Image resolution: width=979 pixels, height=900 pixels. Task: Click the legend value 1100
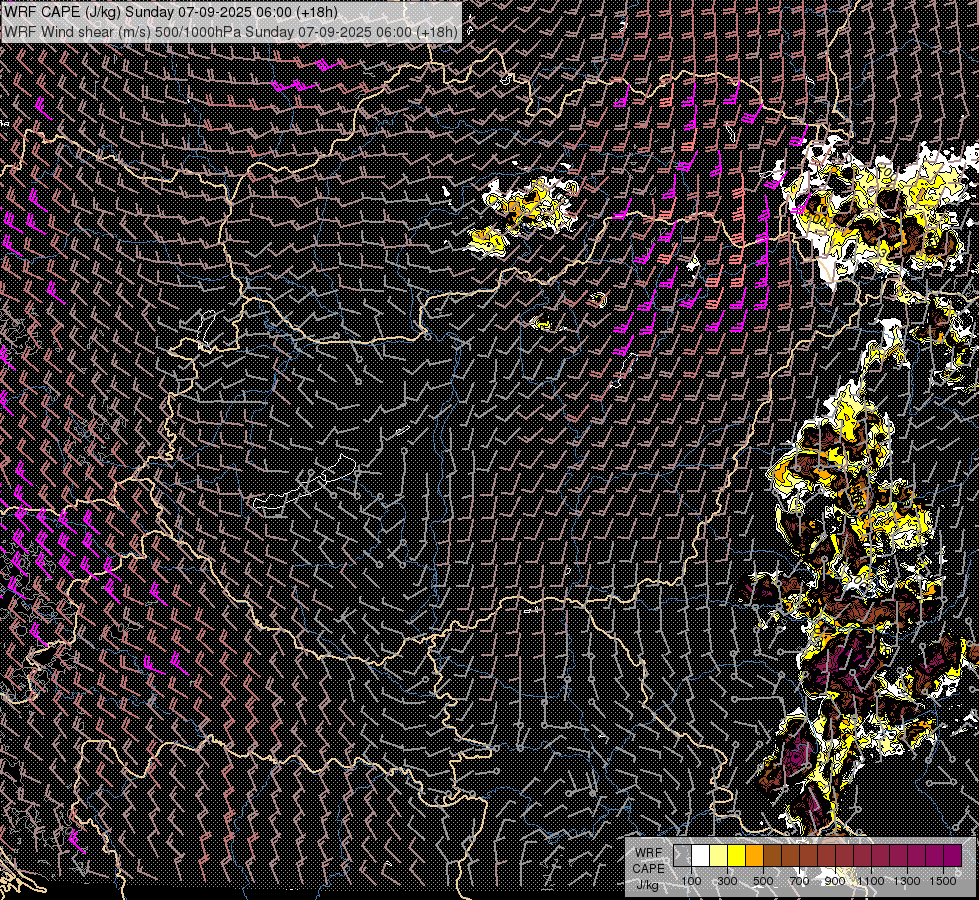870,881
